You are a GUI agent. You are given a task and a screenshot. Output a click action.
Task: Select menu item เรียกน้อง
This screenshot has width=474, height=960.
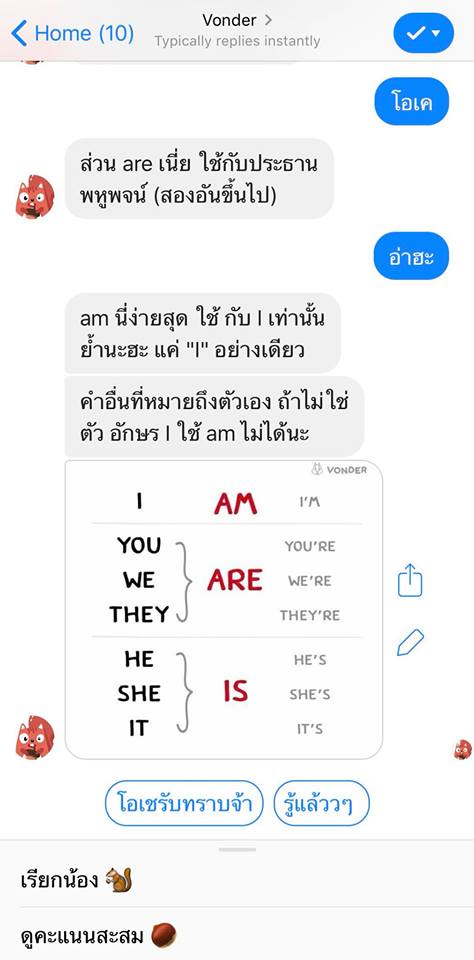coord(237,880)
